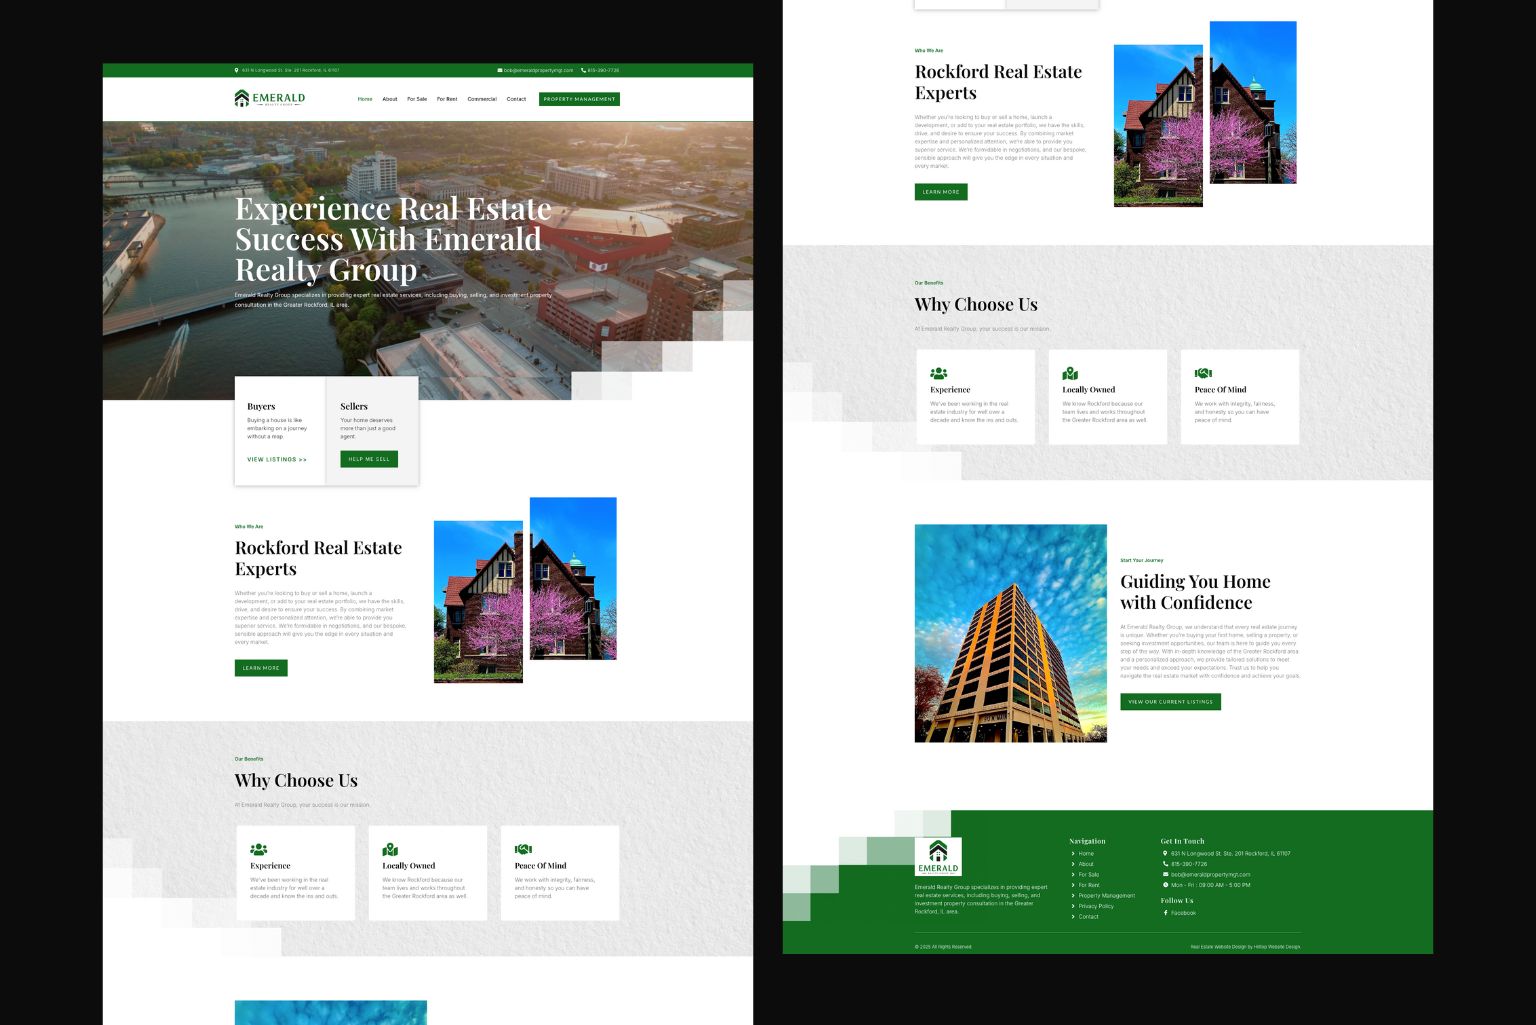The width and height of the screenshot is (1536, 1025).
Task: Click footer phone icon beside 815-390-7726
Action: tap(1165, 864)
